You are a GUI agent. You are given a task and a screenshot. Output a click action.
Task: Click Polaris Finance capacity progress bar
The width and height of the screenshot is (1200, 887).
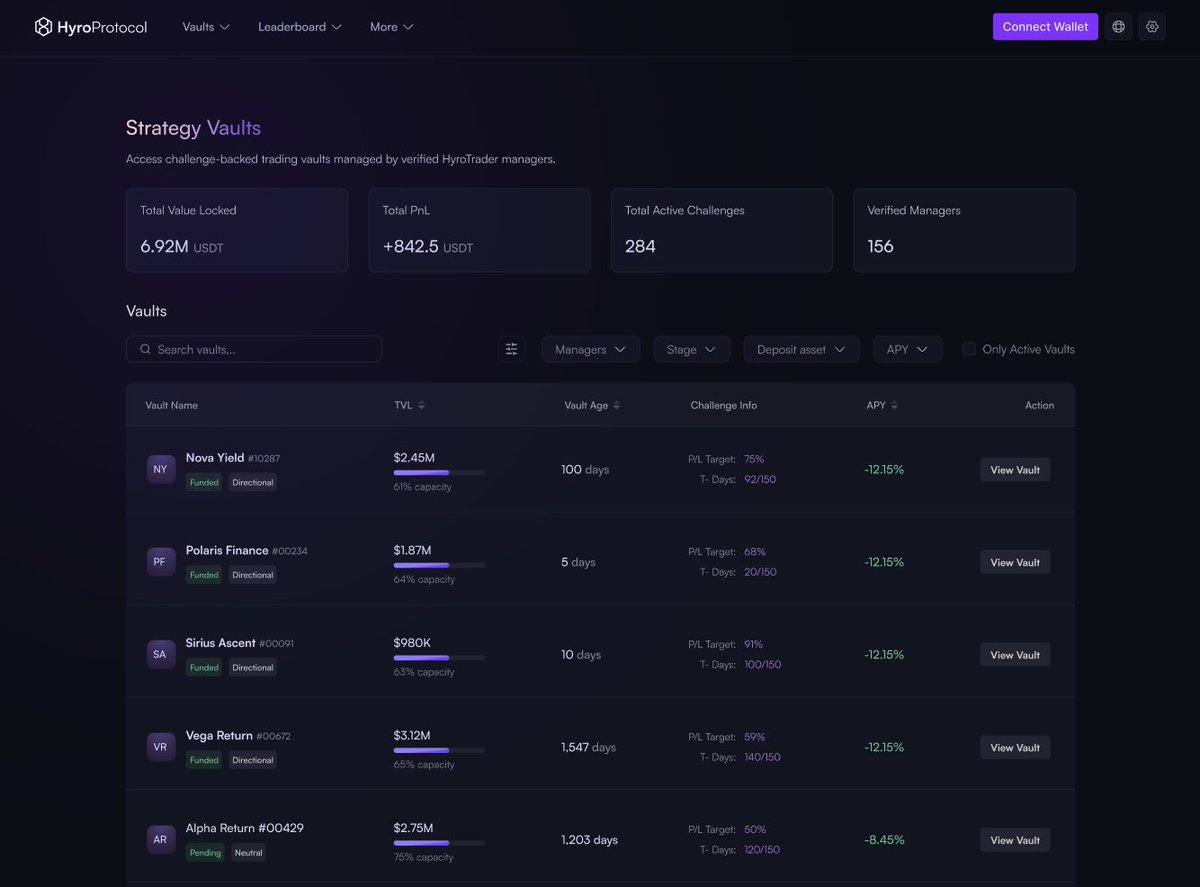(439, 565)
